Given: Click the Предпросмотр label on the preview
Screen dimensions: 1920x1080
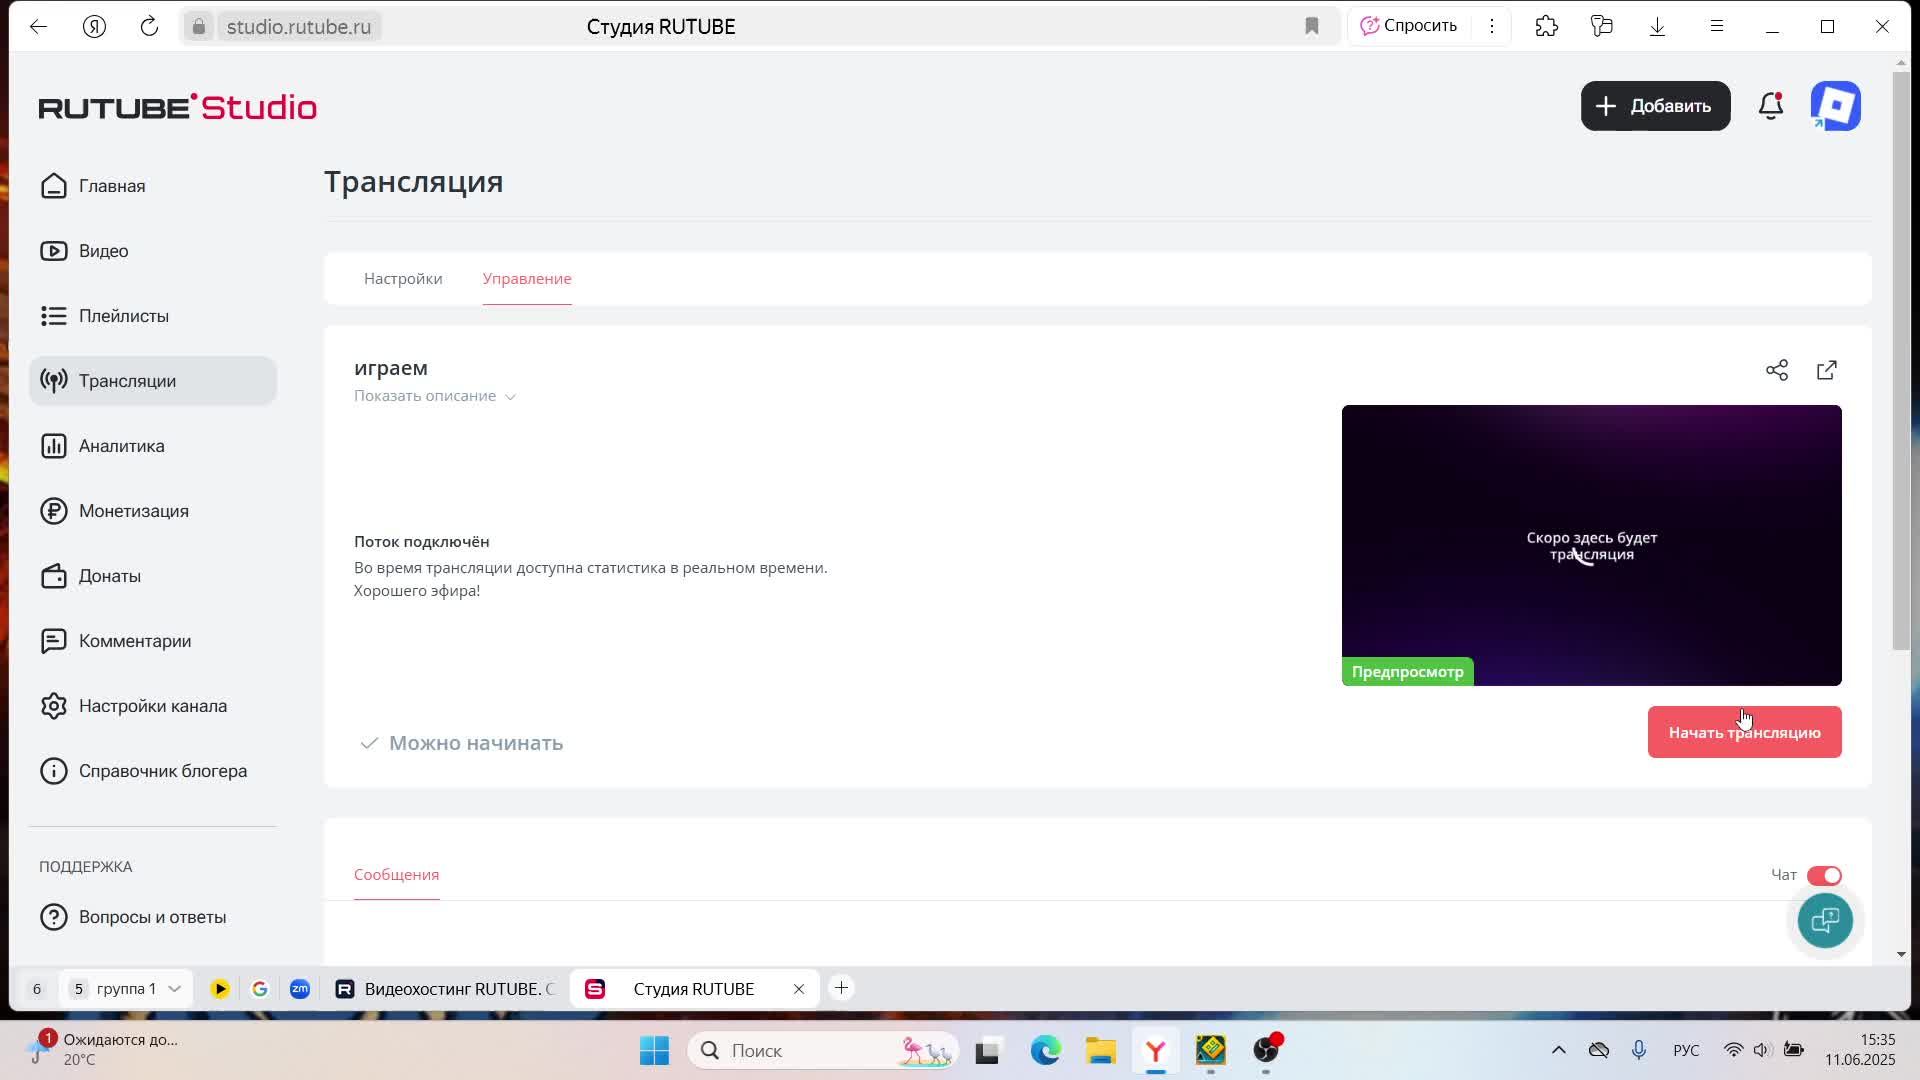Looking at the screenshot, I should [1407, 672].
